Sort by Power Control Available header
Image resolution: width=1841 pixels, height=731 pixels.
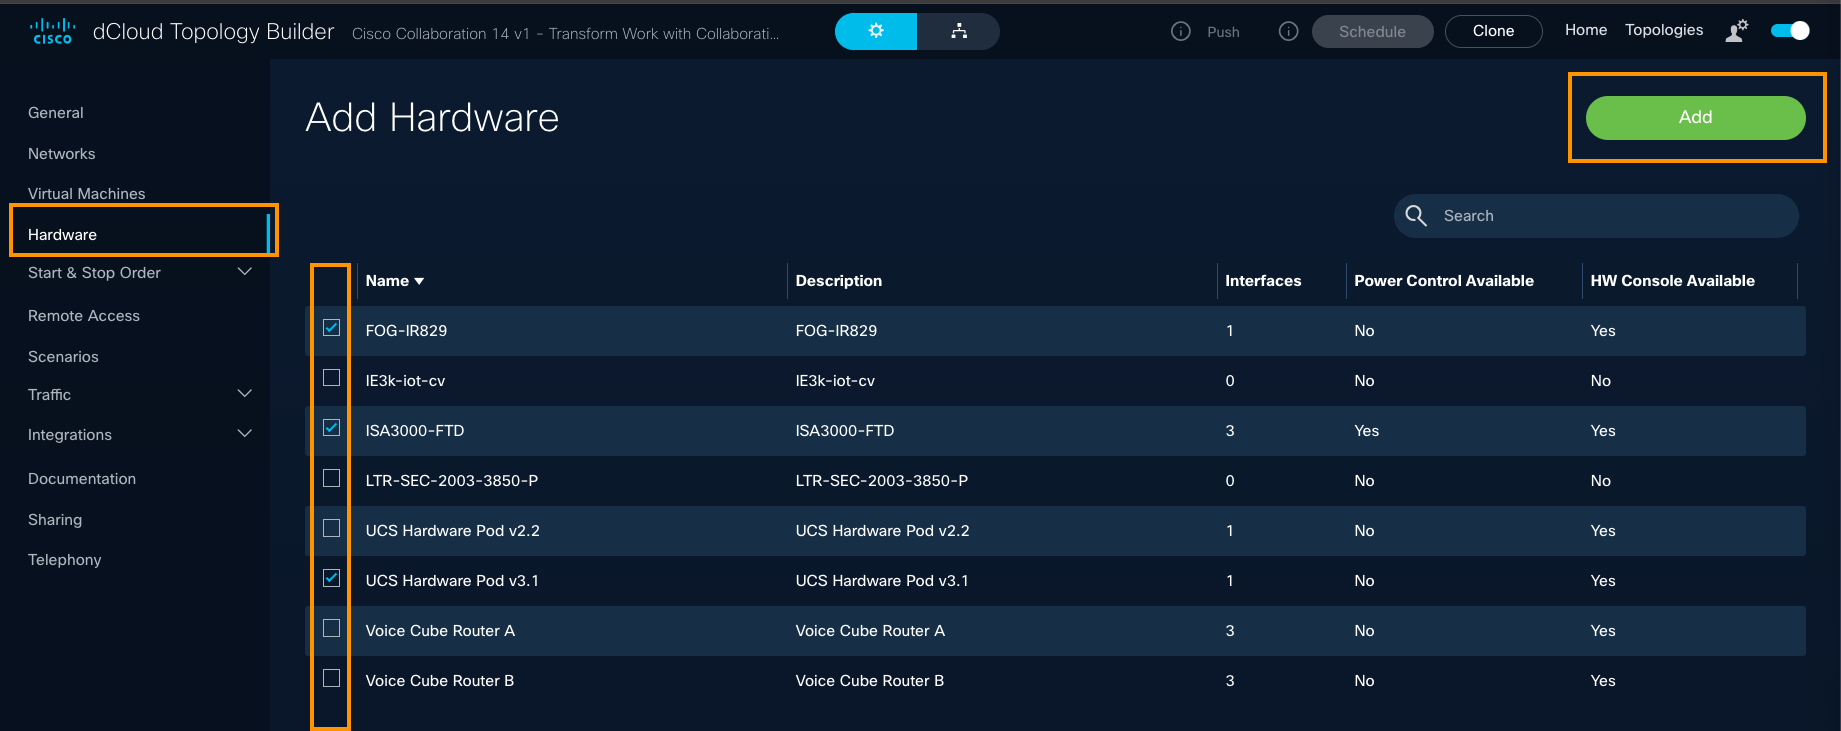1444,281
